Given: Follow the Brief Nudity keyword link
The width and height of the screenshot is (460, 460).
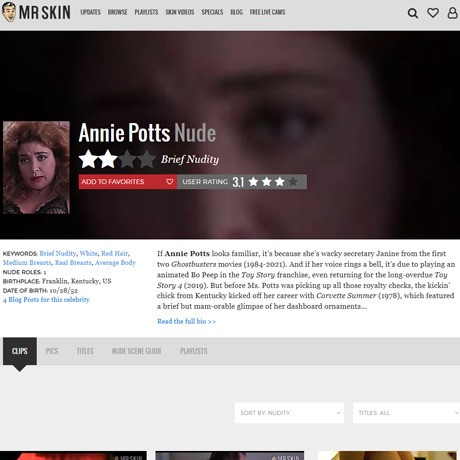Looking at the screenshot, I should point(58,253).
